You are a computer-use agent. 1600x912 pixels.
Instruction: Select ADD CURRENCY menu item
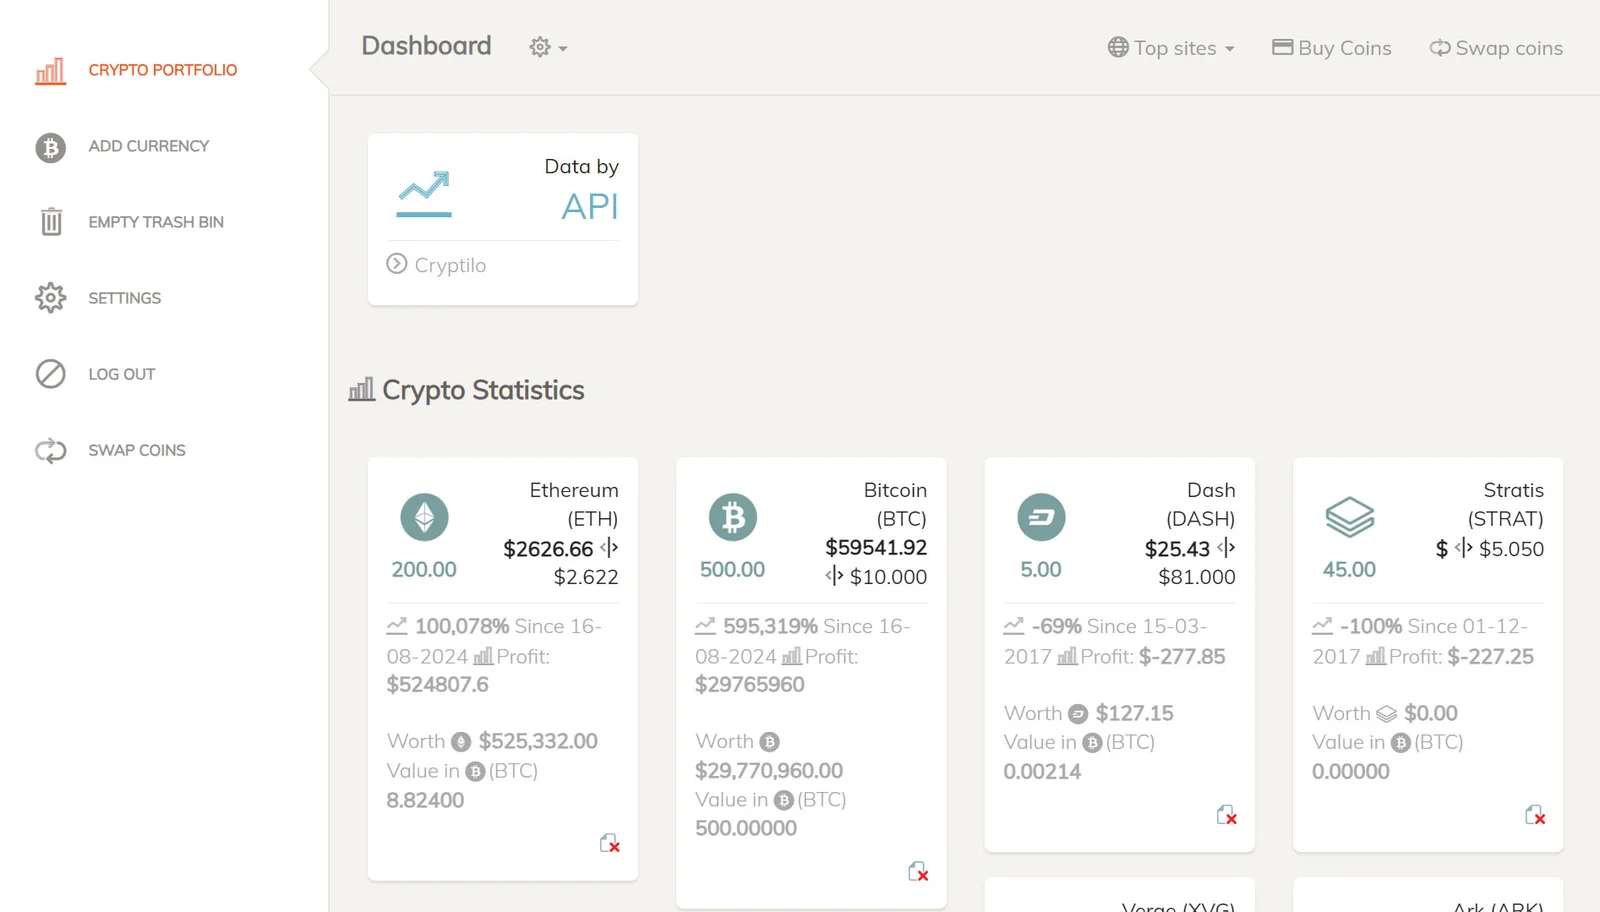pyautogui.click(x=149, y=146)
